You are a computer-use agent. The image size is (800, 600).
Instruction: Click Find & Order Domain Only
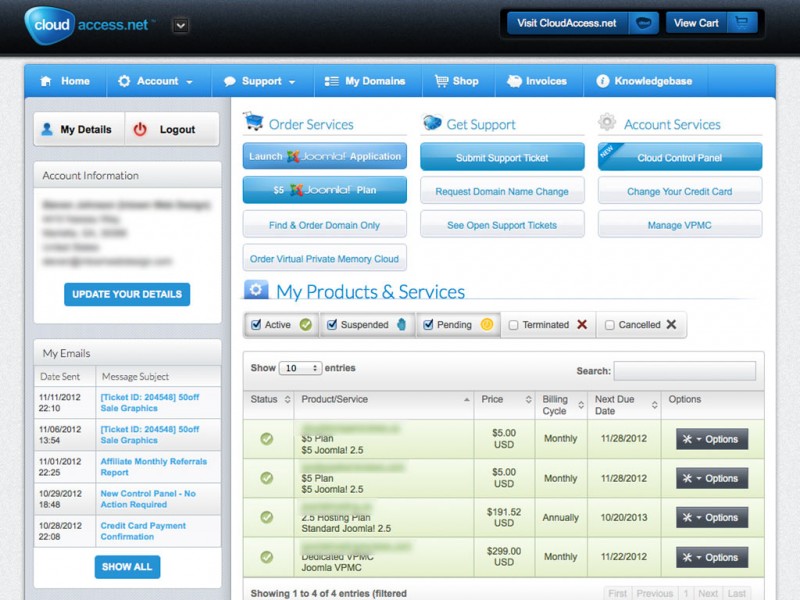(x=325, y=225)
